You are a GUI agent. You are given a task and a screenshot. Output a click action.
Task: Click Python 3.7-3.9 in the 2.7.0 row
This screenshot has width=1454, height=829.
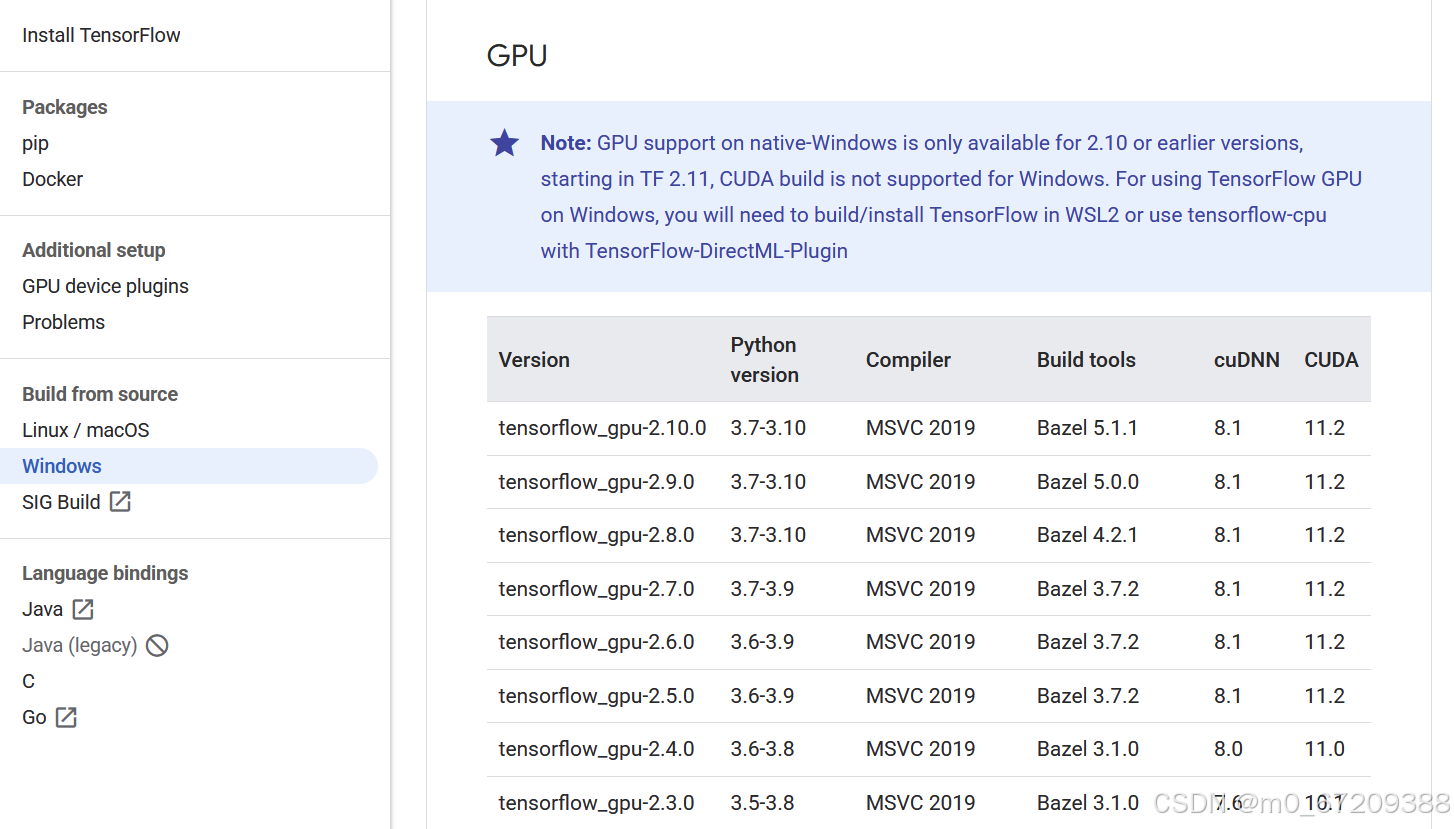[x=762, y=589]
